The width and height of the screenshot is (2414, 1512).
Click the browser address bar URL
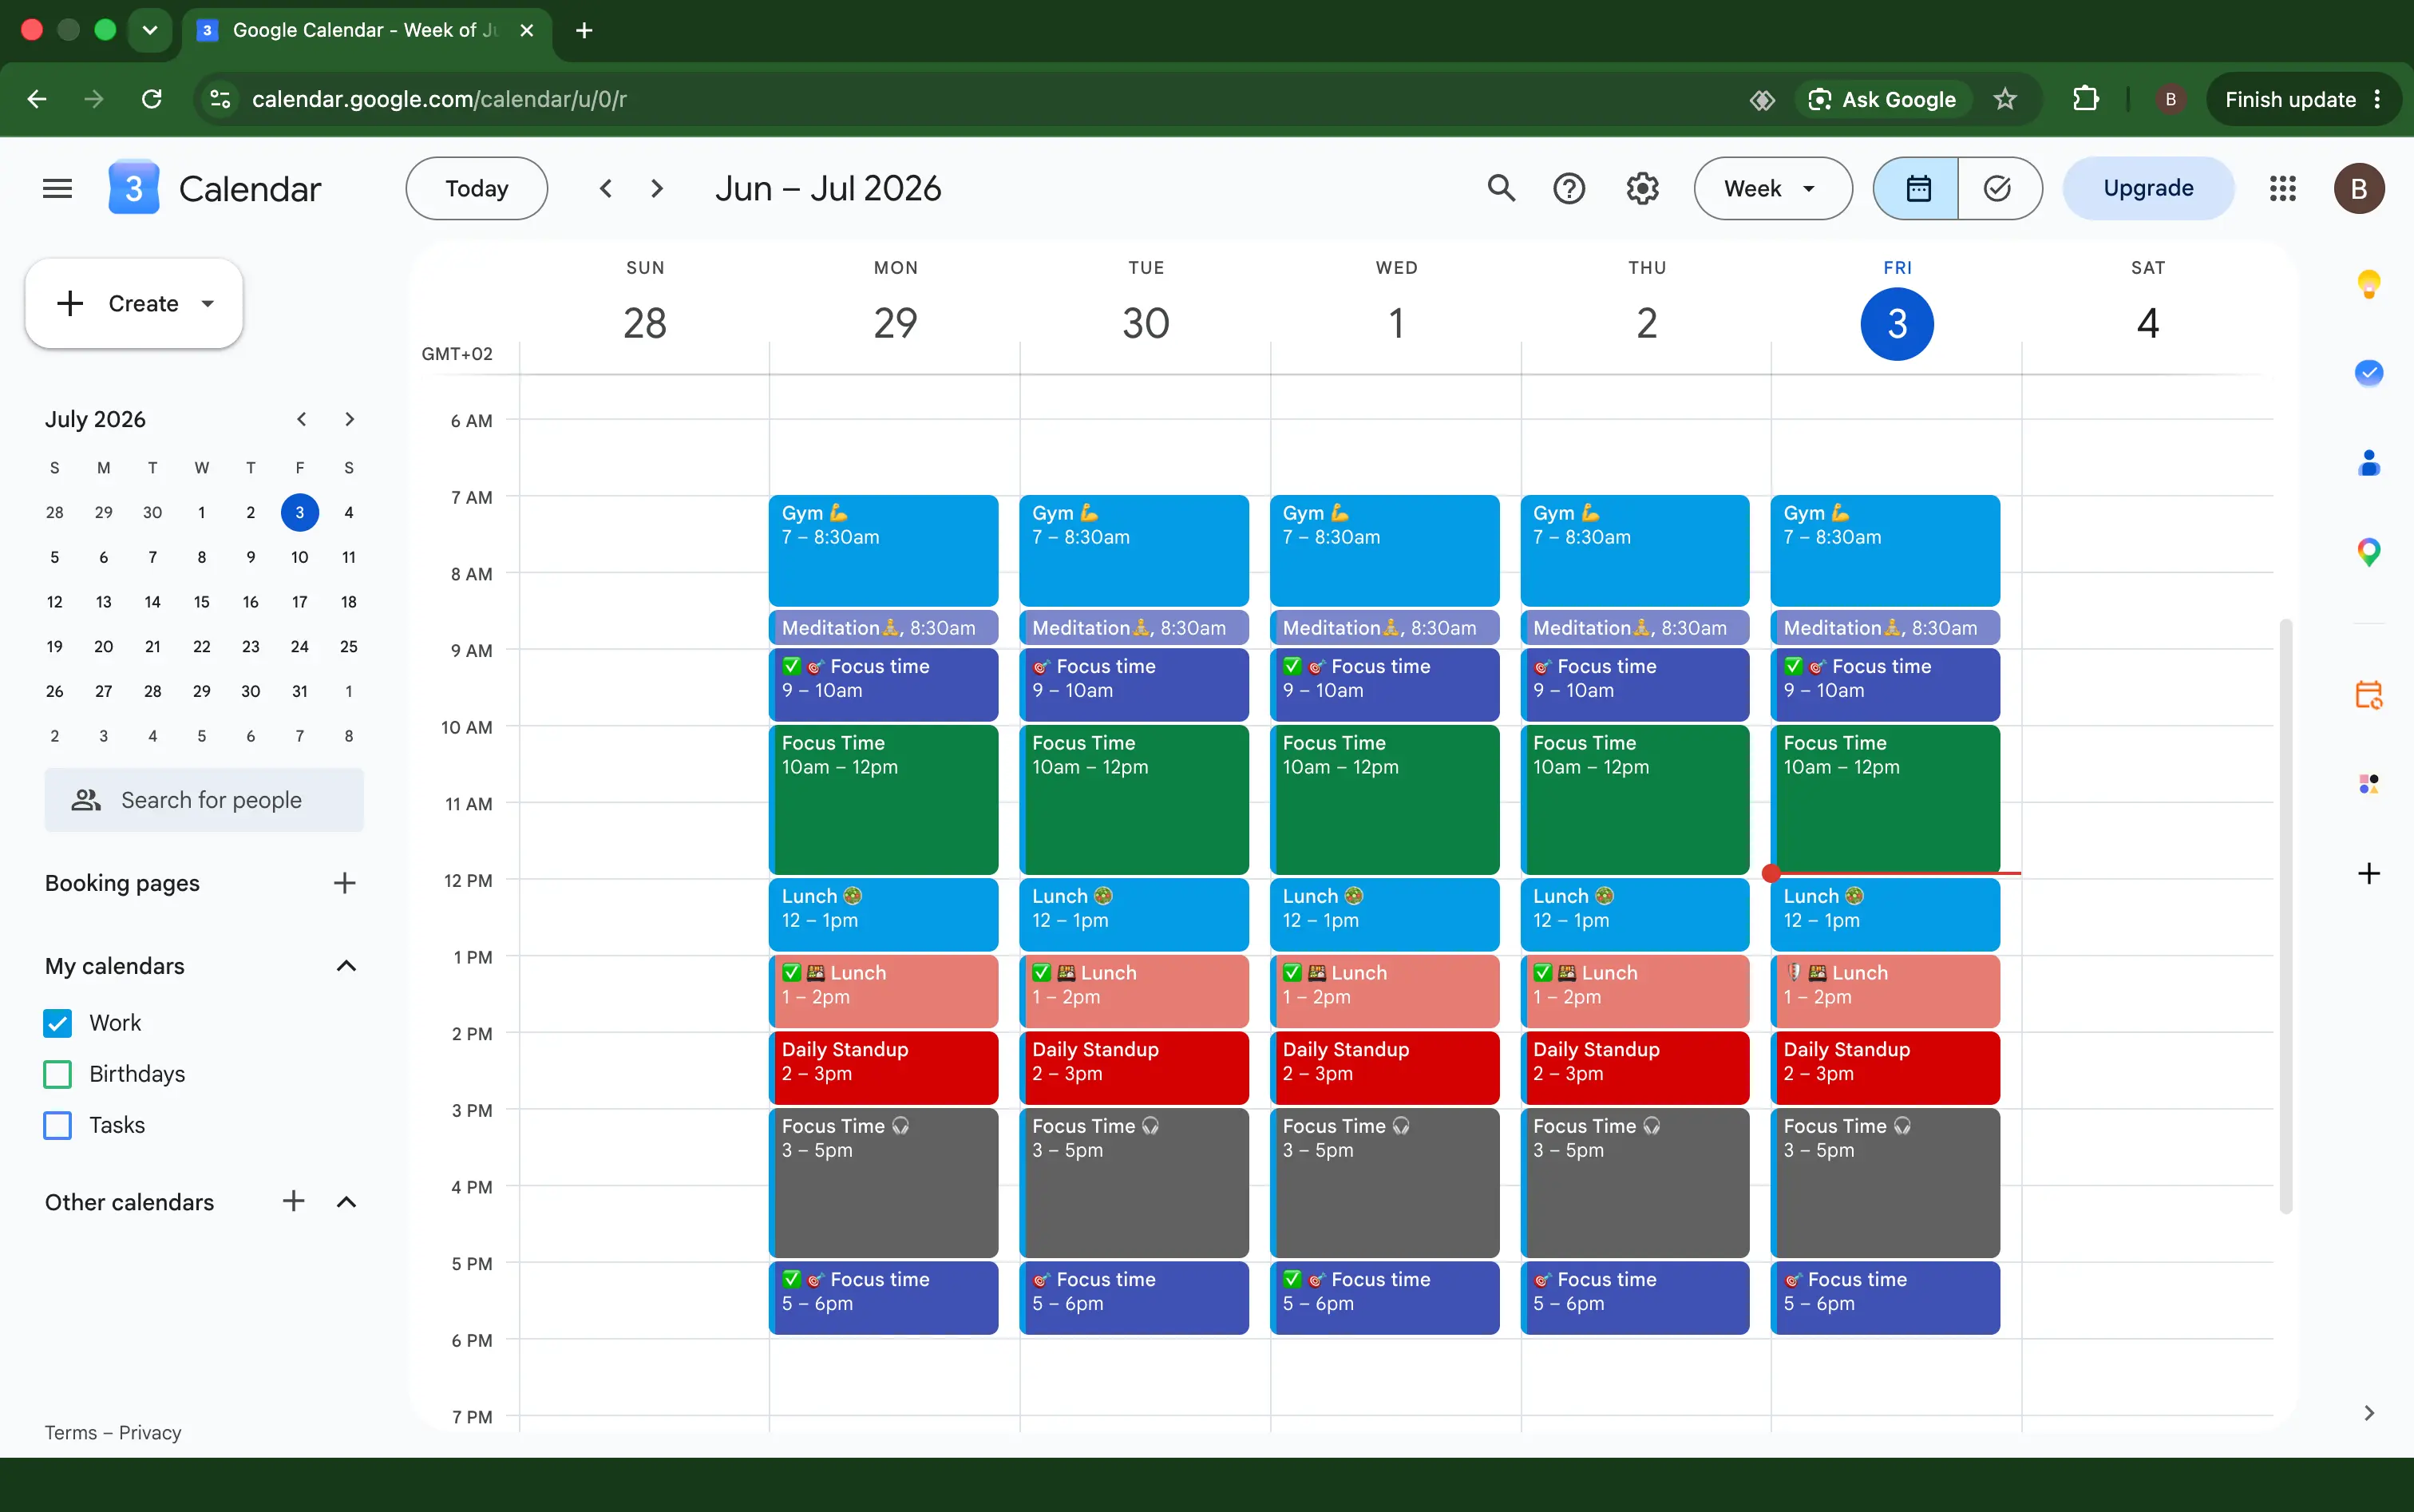click(x=439, y=99)
